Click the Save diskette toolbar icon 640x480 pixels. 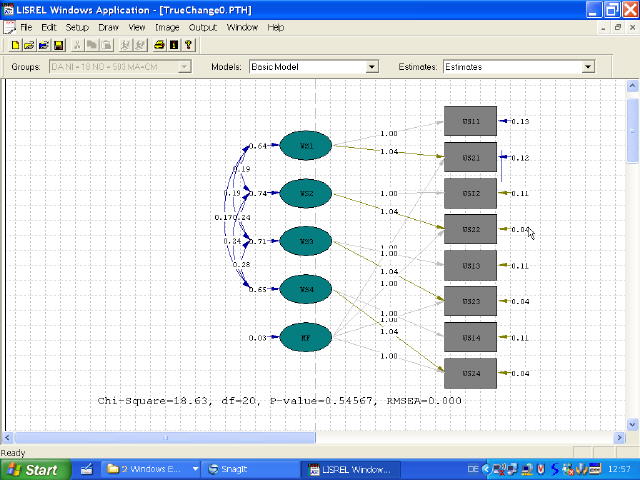click(x=59, y=45)
